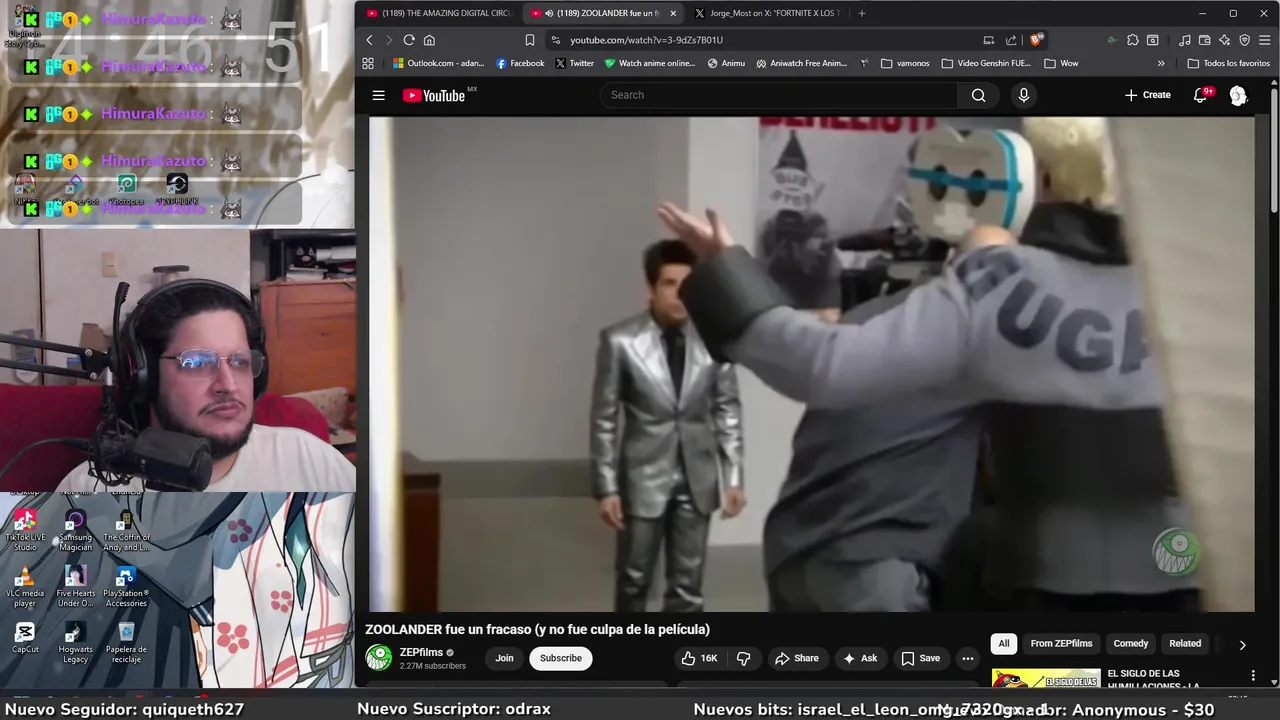Like the video with 16K thumbs up
The width and height of the screenshot is (1280, 720).
(700, 658)
